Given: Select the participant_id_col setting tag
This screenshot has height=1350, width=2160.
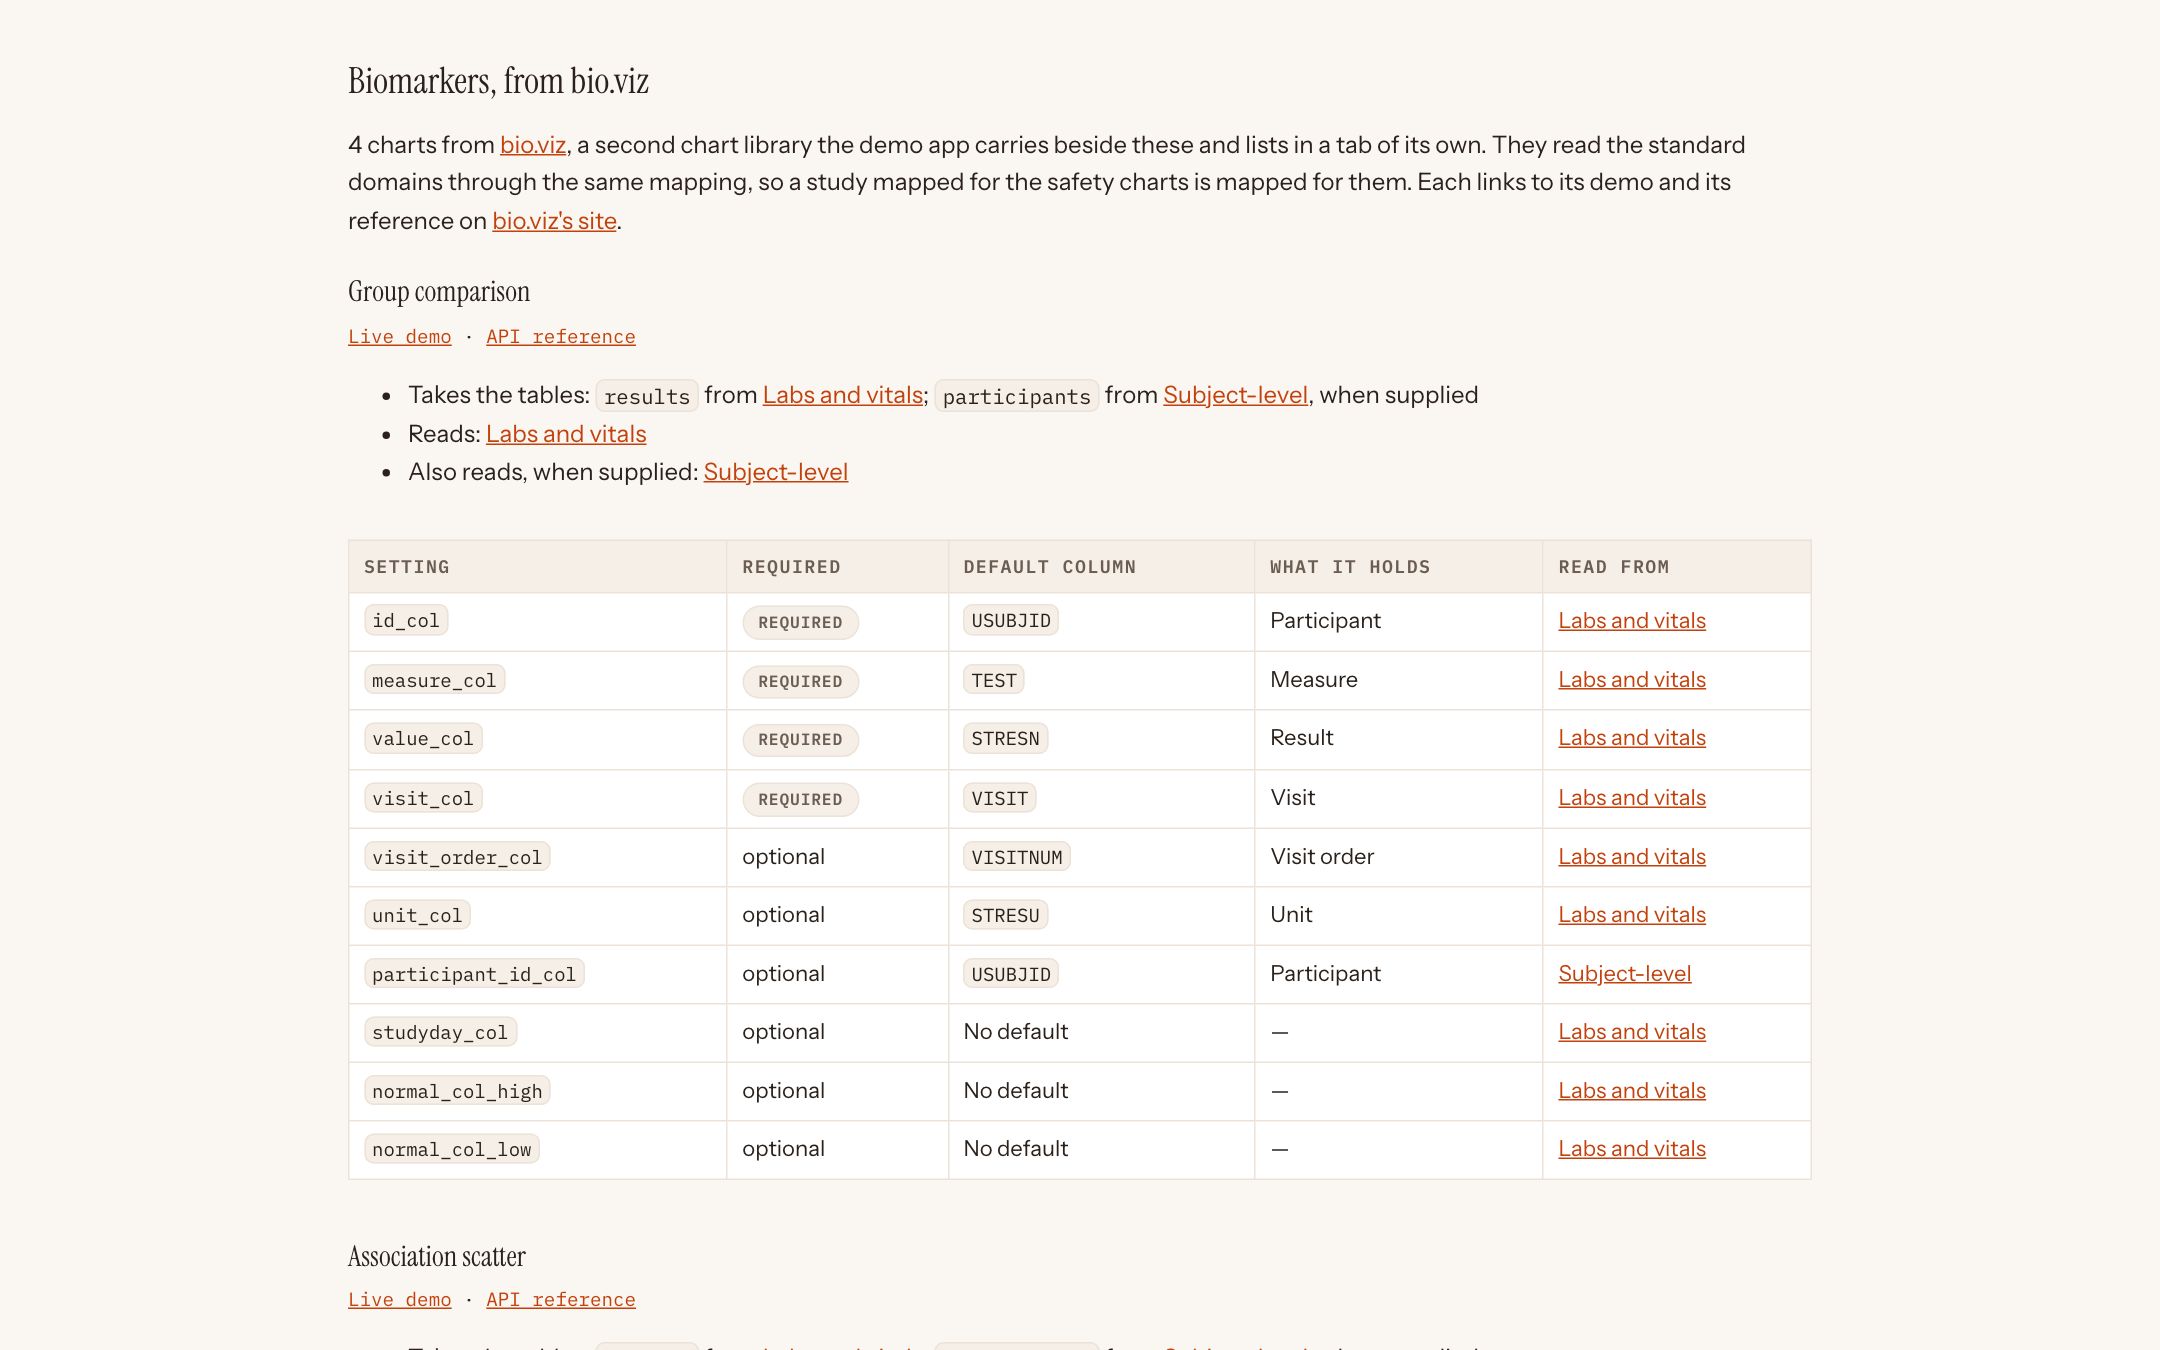Looking at the screenshot, I should pyautogui.click(x=474, y=974).
